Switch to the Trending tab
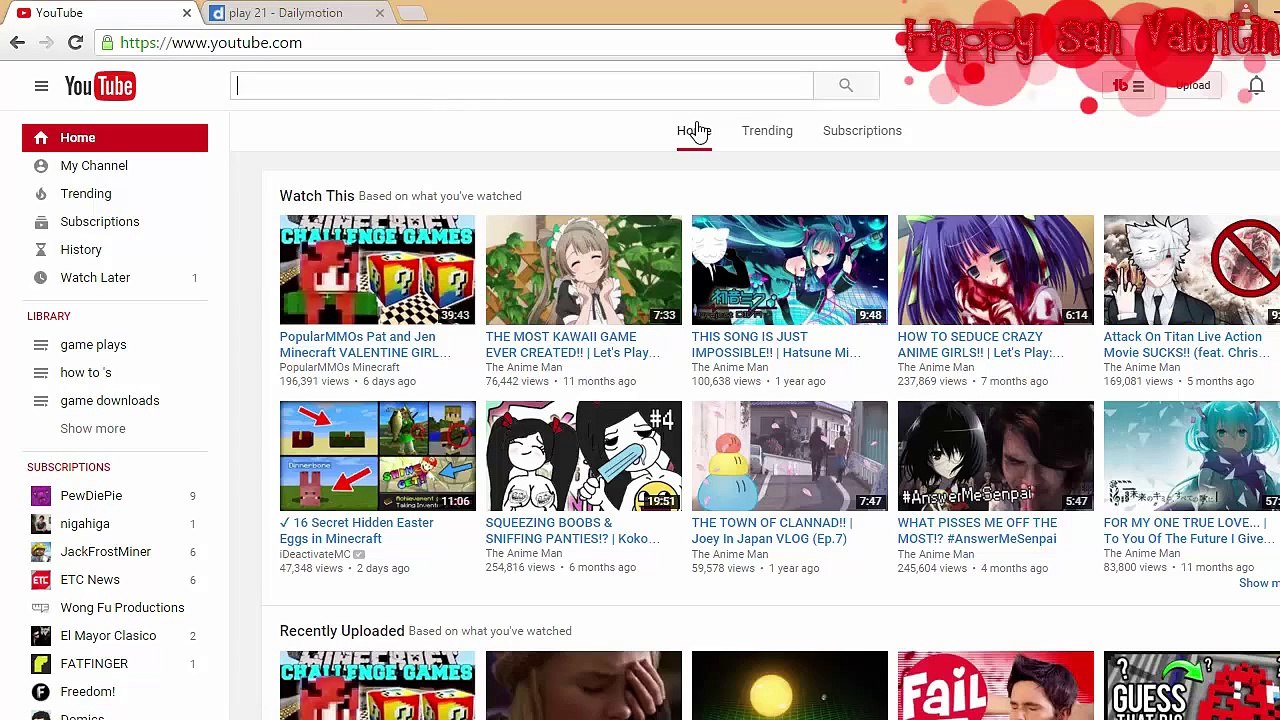 767,131
